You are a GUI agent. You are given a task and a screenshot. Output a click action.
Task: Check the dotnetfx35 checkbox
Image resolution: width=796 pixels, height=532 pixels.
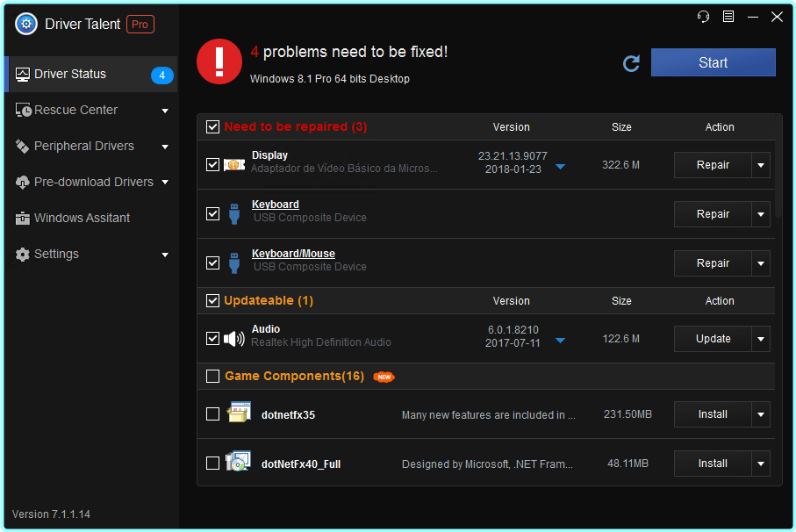click(x=213, y=414)
